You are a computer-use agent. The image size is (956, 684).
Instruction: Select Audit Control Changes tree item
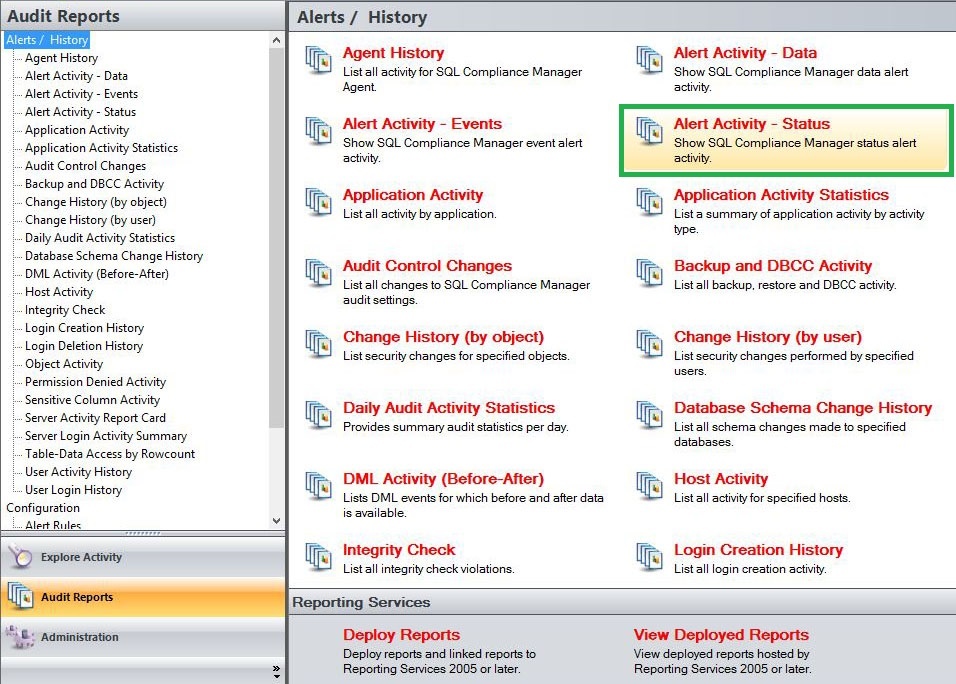point(85,166)
